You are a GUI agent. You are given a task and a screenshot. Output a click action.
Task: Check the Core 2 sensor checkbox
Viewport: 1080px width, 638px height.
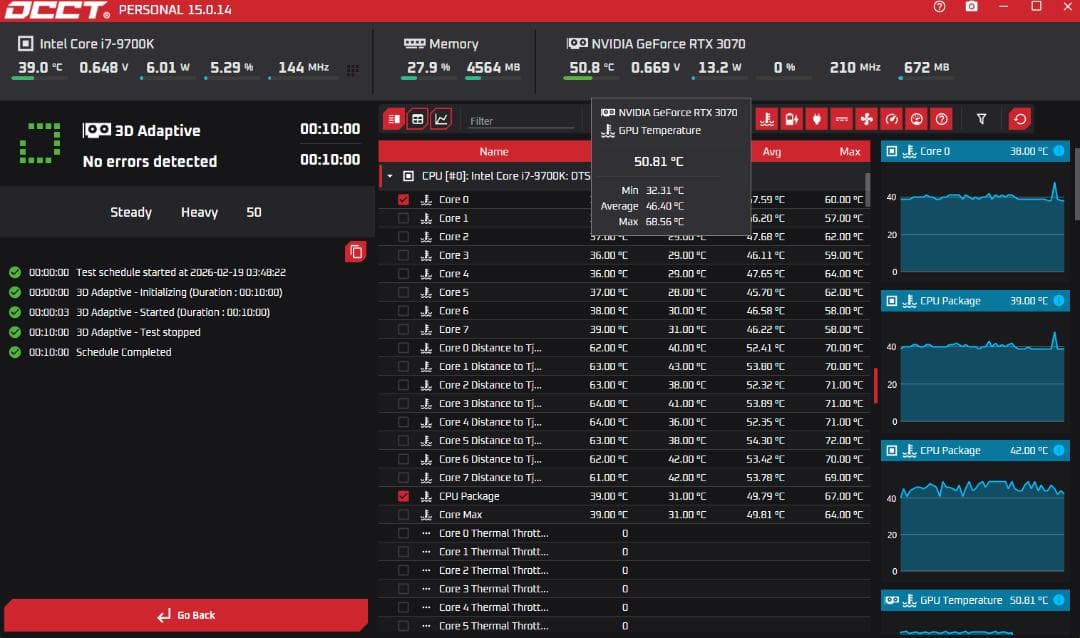404,236
